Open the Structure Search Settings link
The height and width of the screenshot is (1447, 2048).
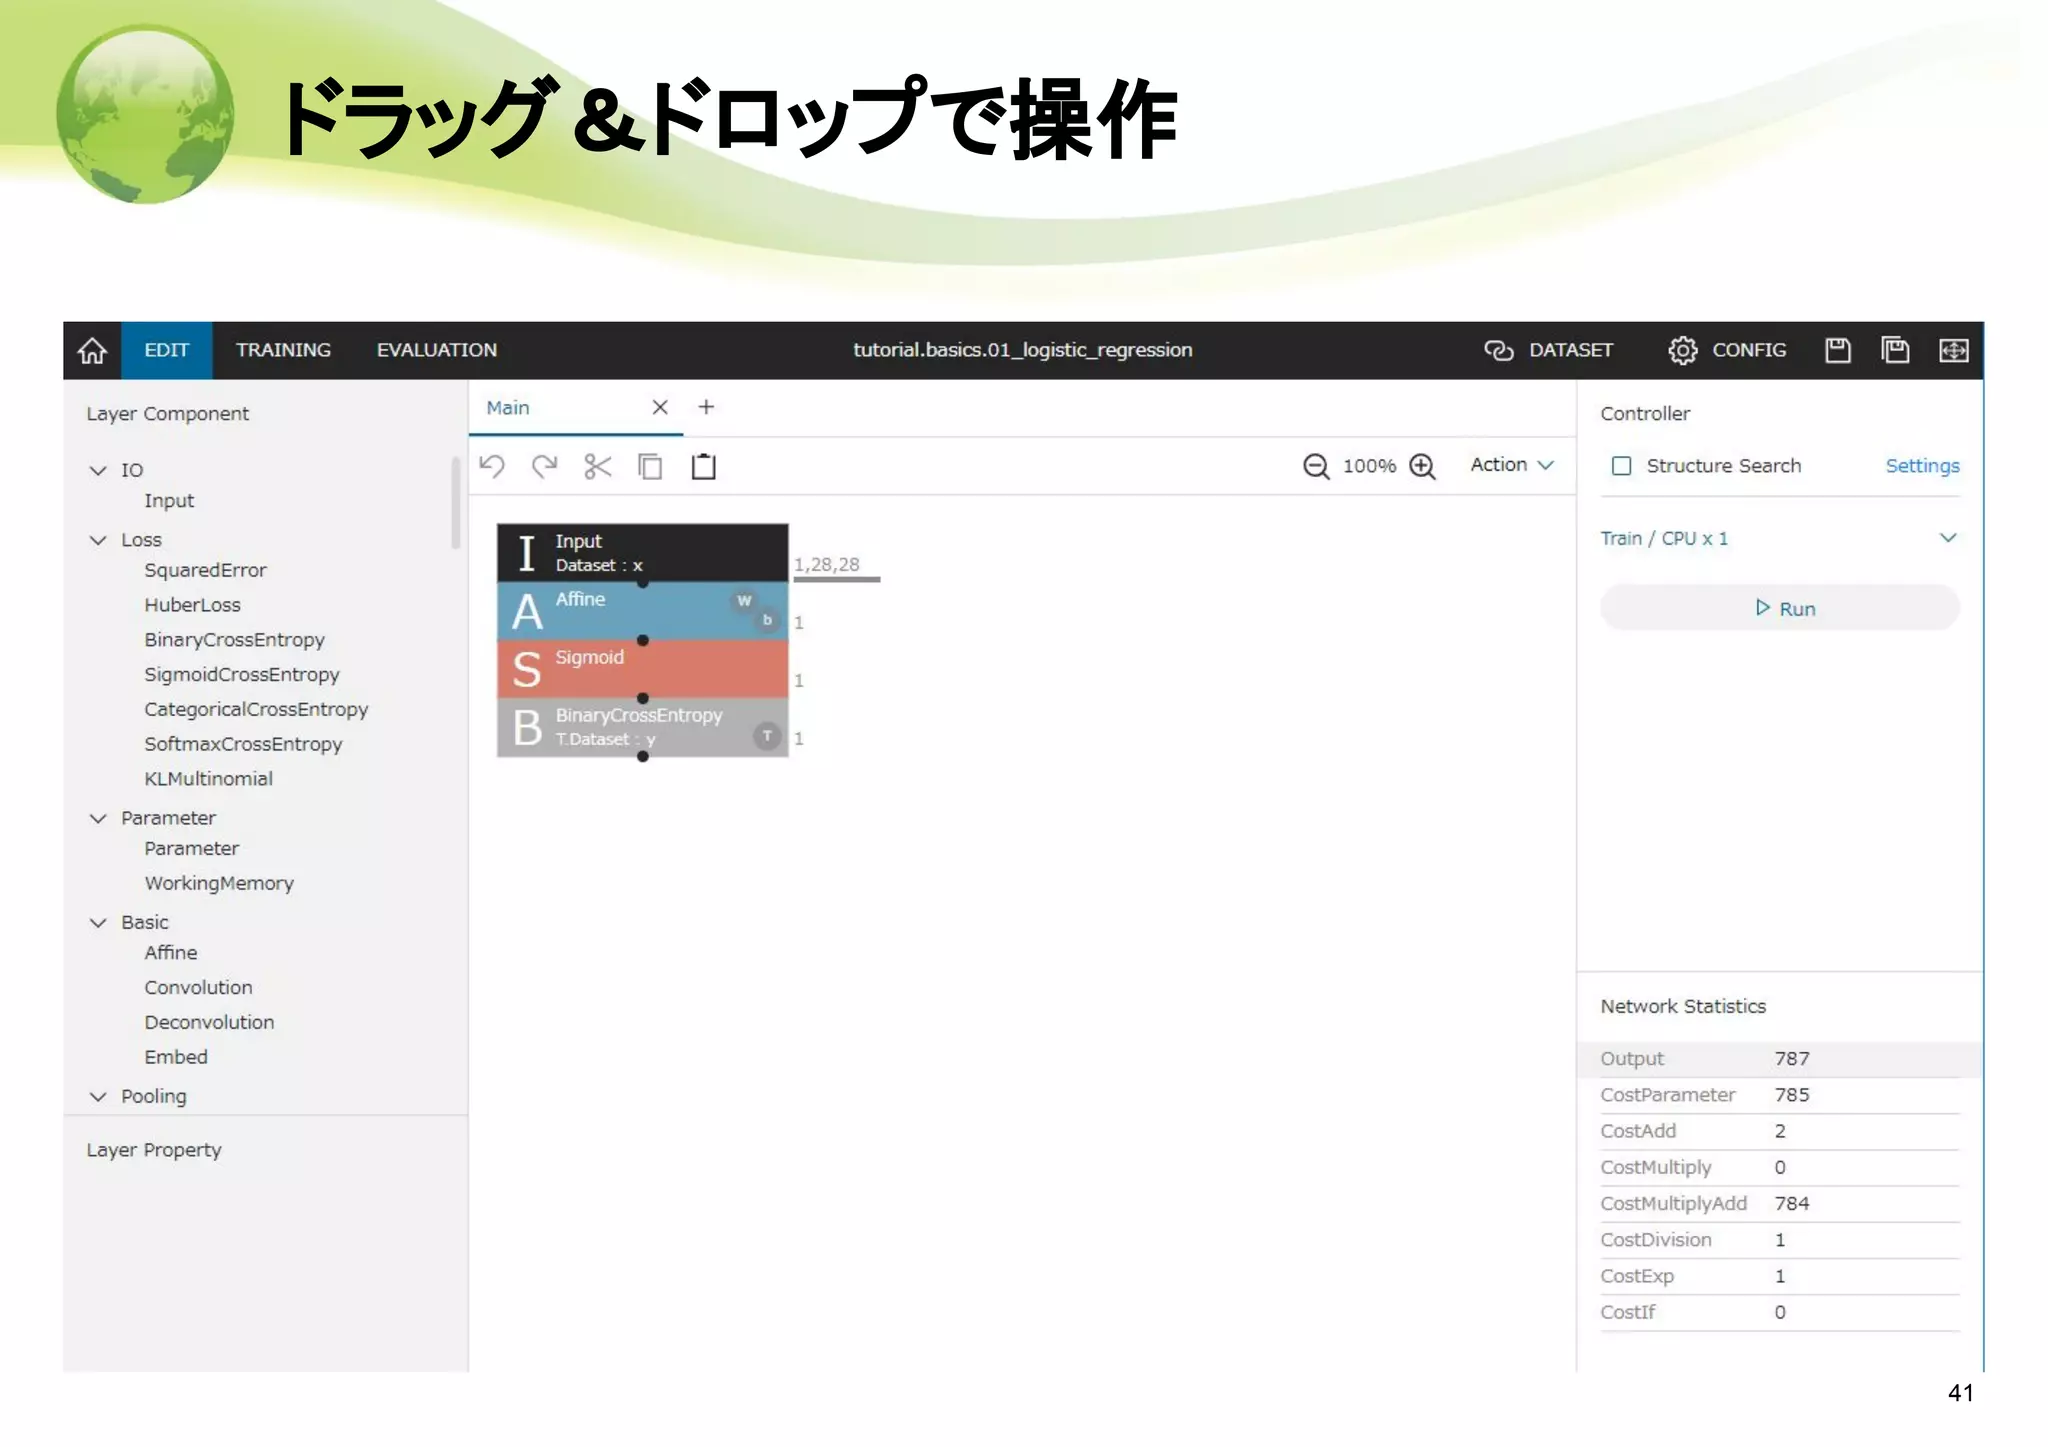point(1922,466)
